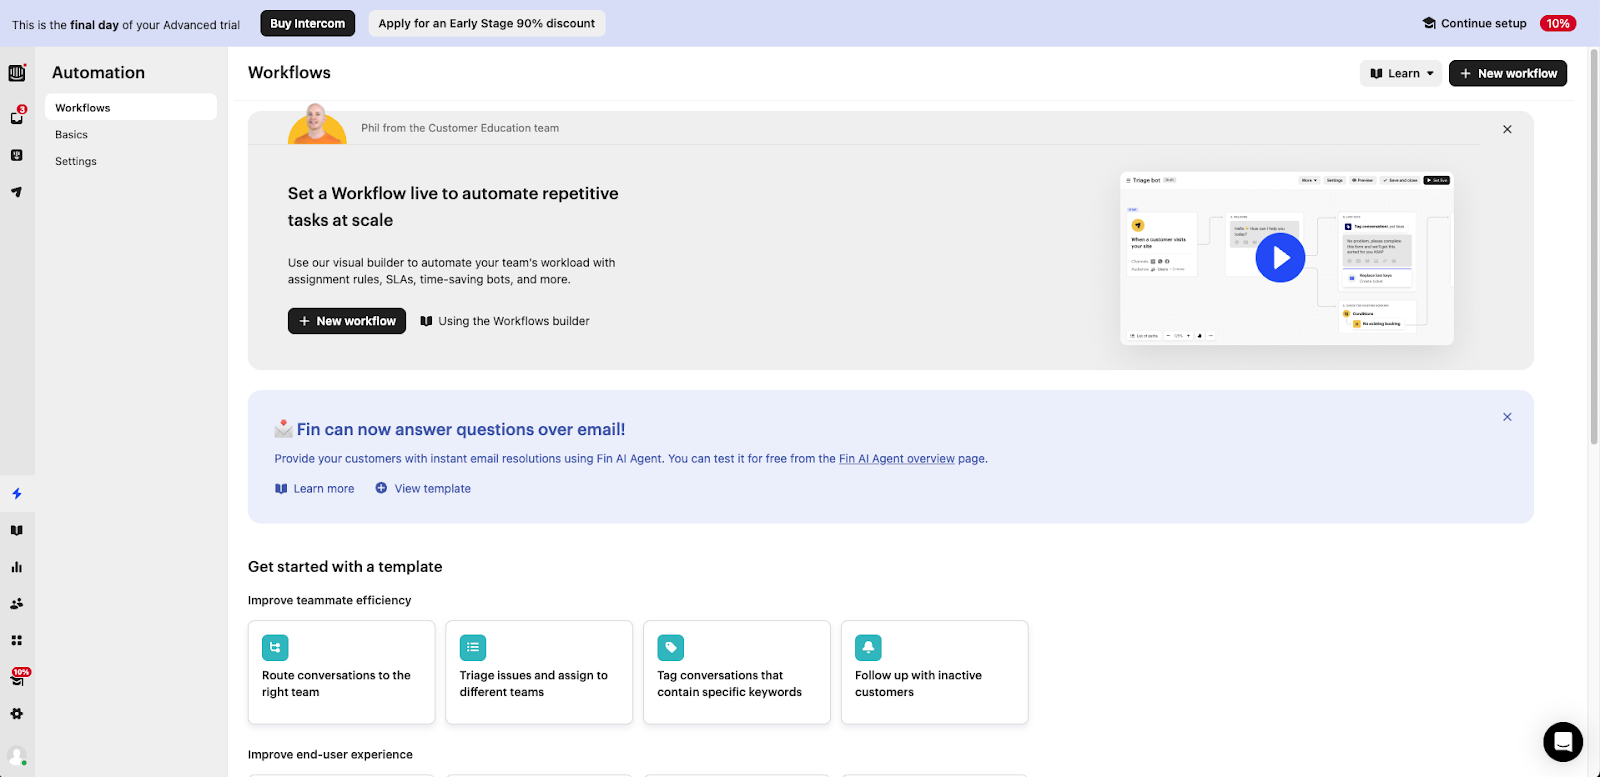Image resolution: width=1600 pixels, height=777 pixels.
Task: Click the plus icon beside View template
Action: (381, 488)
